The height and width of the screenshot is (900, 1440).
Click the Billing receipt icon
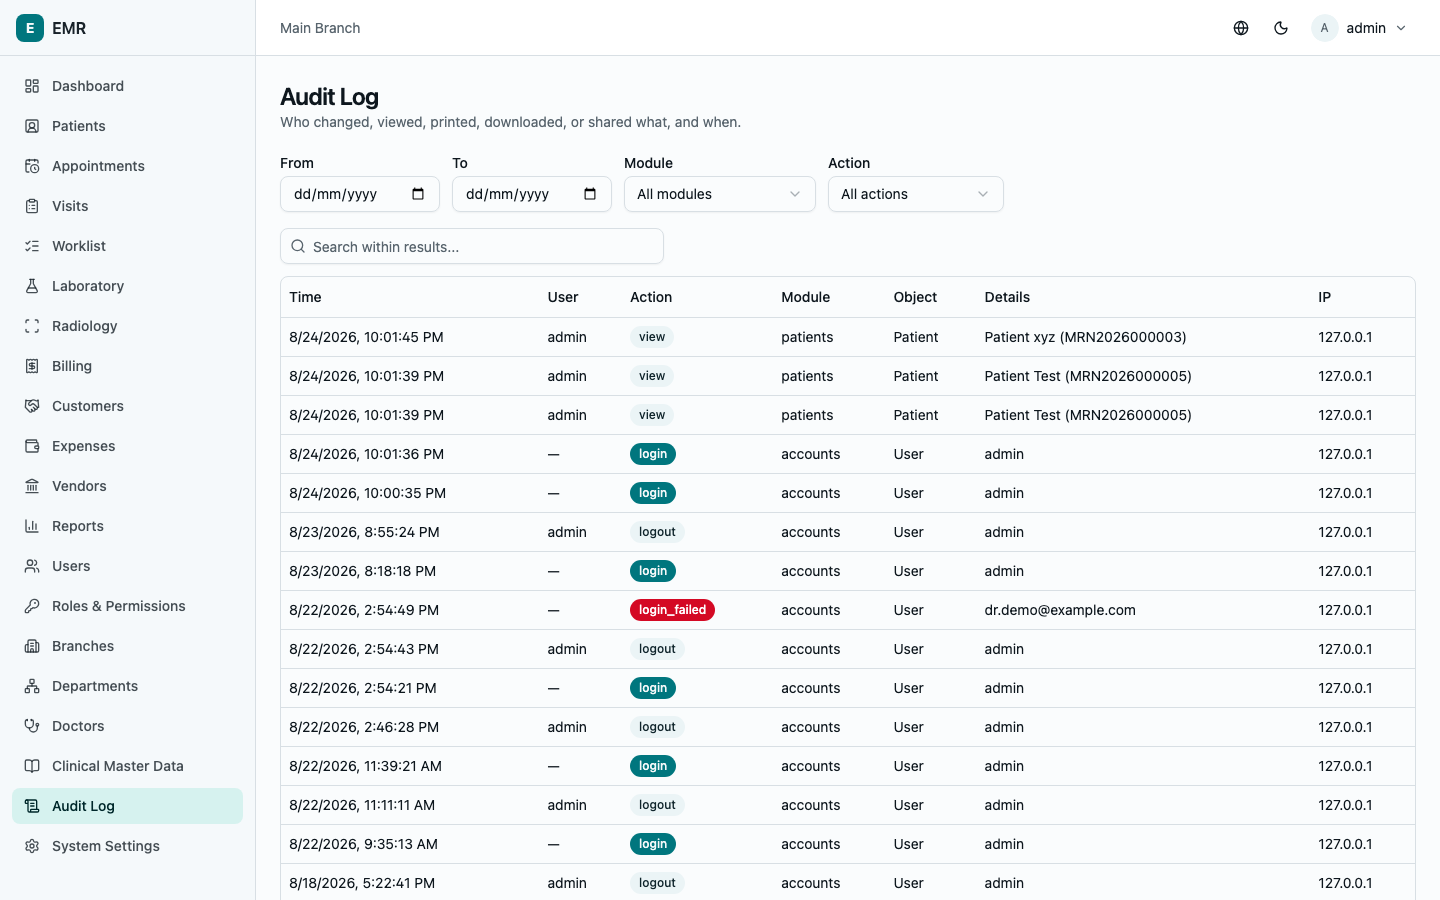(32, 366)
